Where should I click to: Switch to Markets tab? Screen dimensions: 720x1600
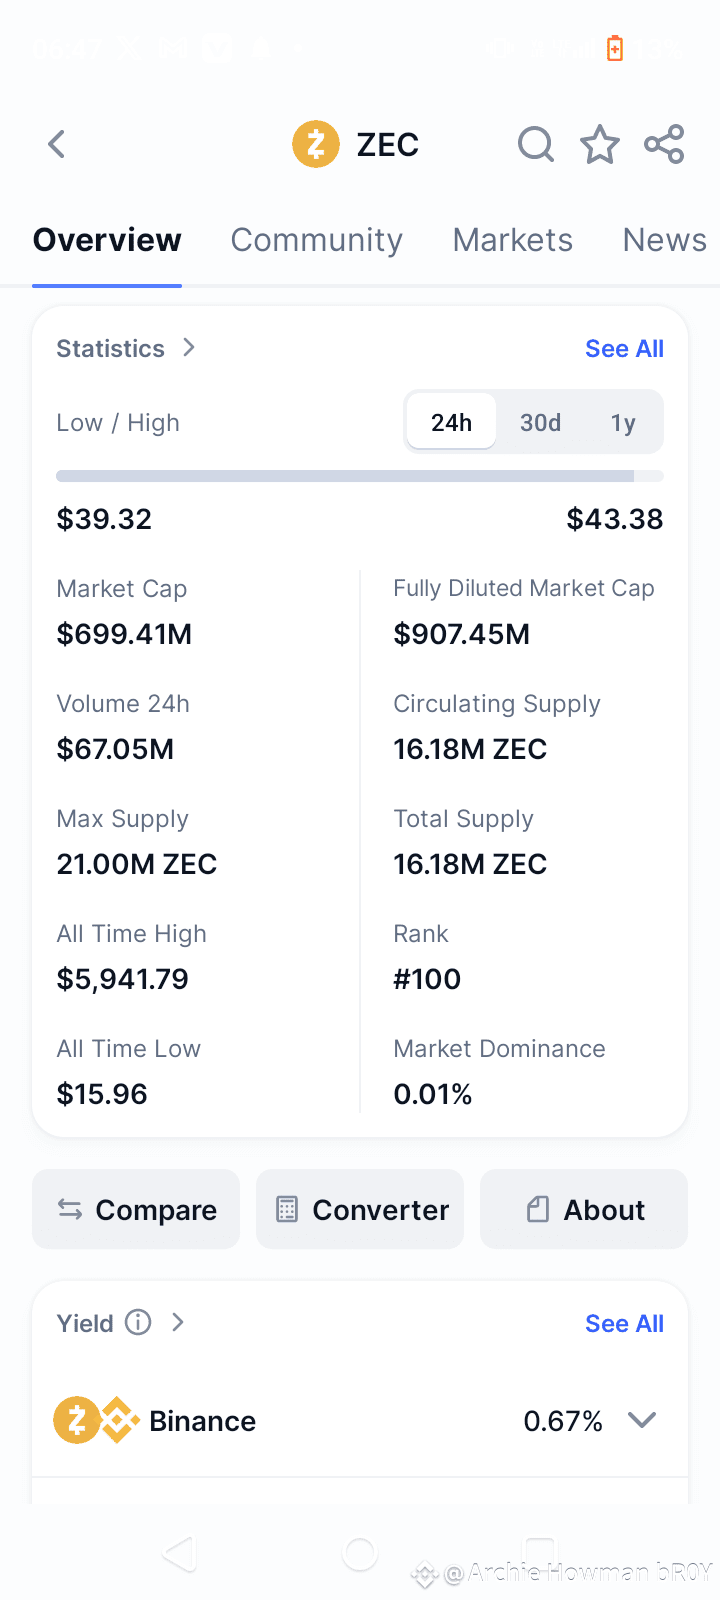(513, 240)
